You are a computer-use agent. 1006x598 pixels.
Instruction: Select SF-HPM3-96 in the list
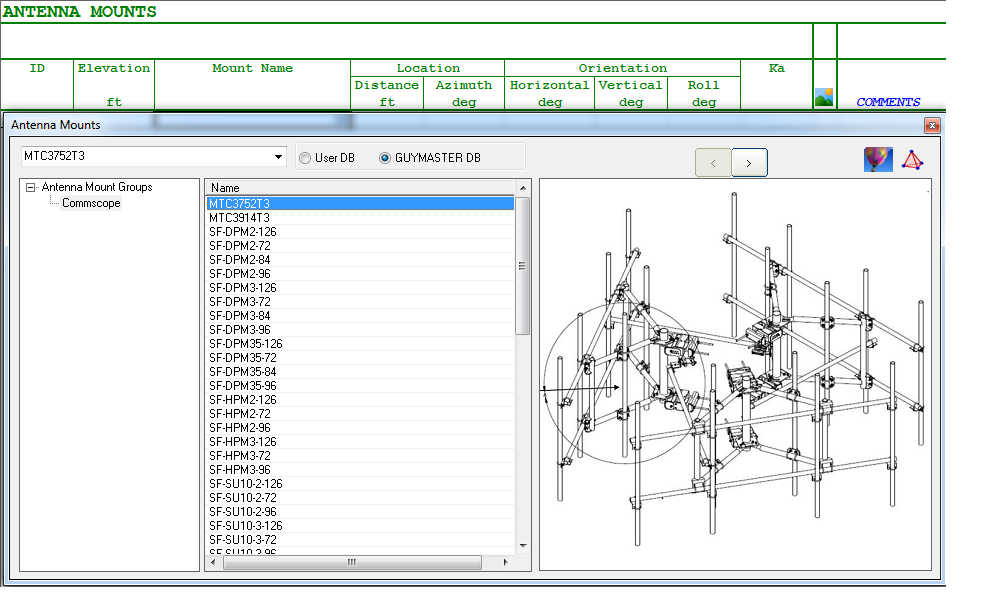360,470
